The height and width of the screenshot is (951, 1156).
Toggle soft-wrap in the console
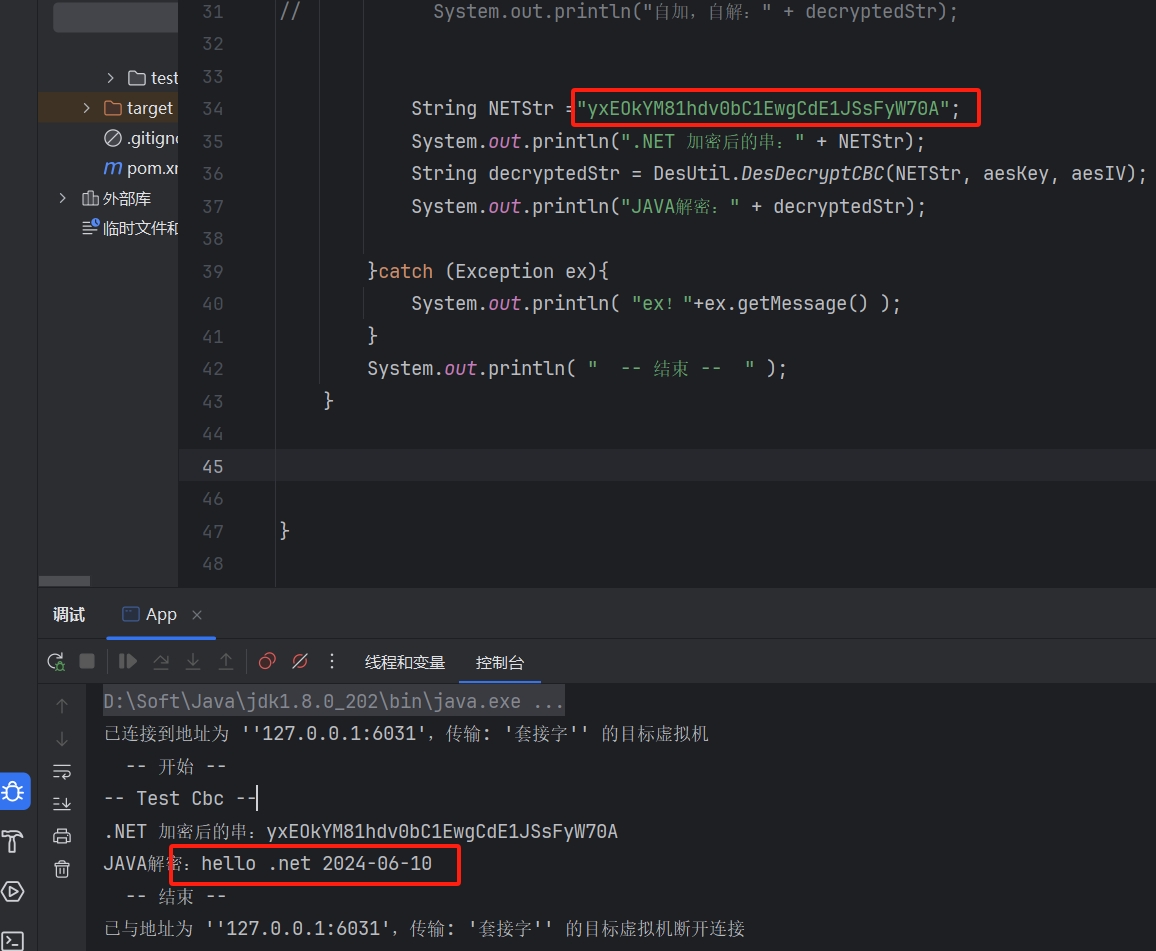click(x=62, y=771)
